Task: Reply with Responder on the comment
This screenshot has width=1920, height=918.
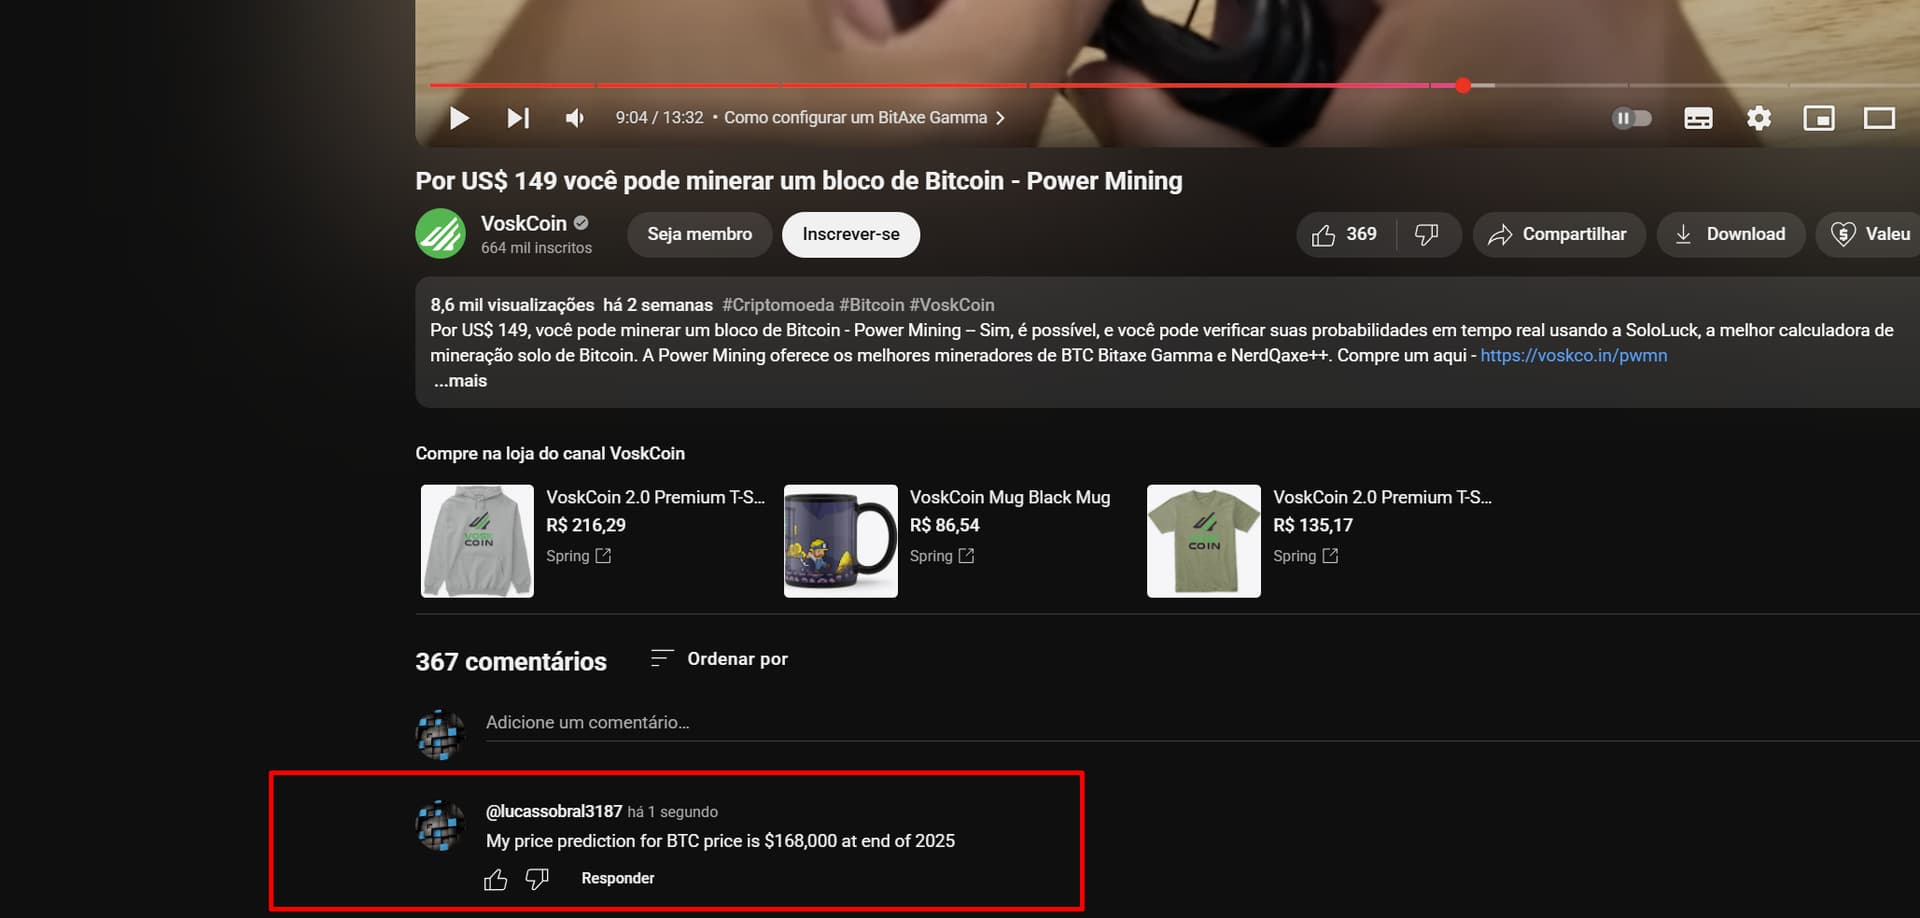Action: (x=618, y=878)
